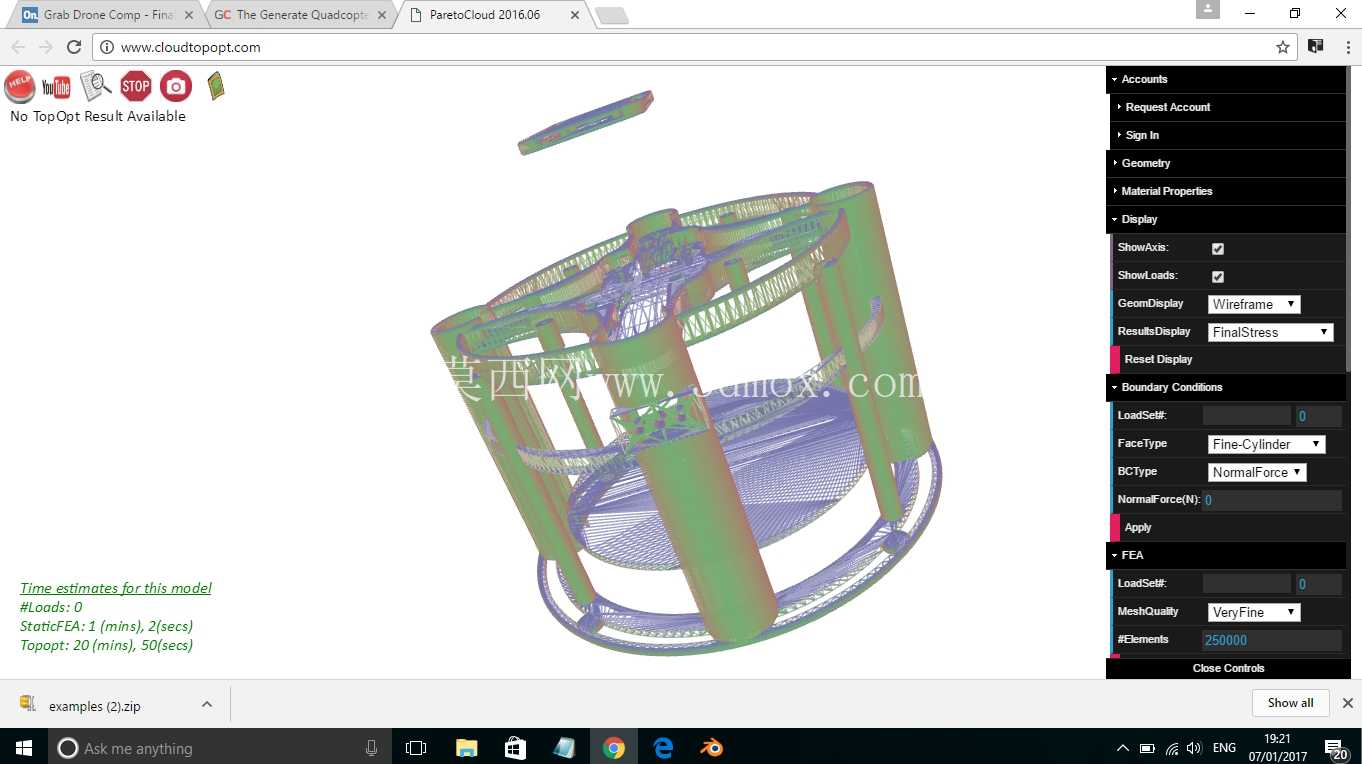Open the Action Center notifications icon
This screenshot has width=1362, height=764.
coord(1335,748)
